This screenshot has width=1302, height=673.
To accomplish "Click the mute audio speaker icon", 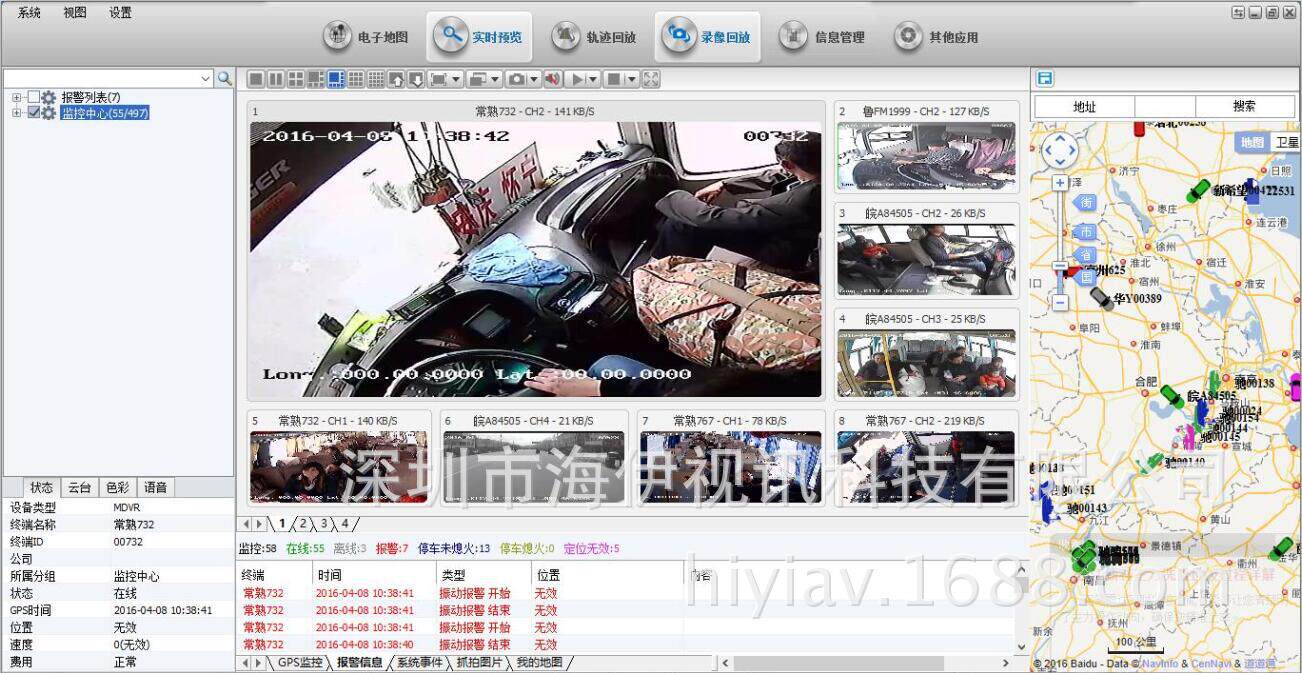I will [x=551, y=79].
